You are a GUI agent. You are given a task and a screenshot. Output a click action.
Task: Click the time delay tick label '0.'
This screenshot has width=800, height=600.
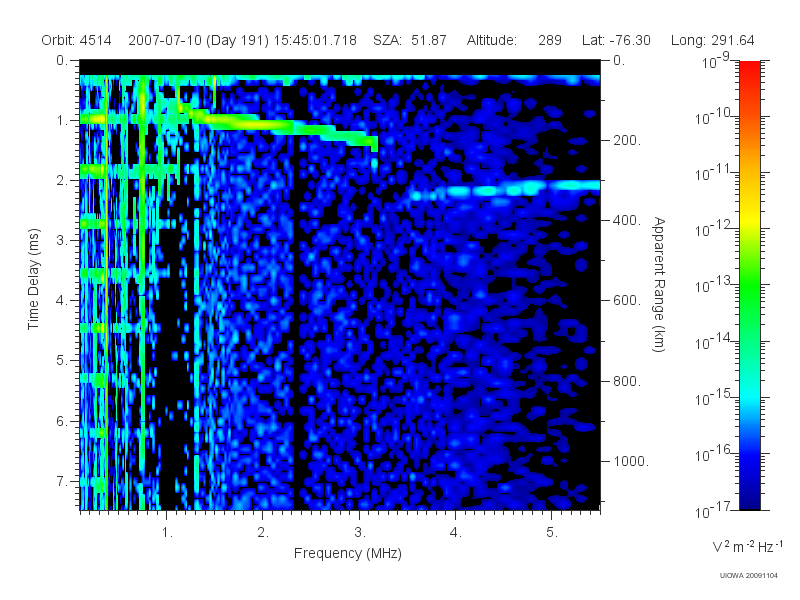(61, 60)
